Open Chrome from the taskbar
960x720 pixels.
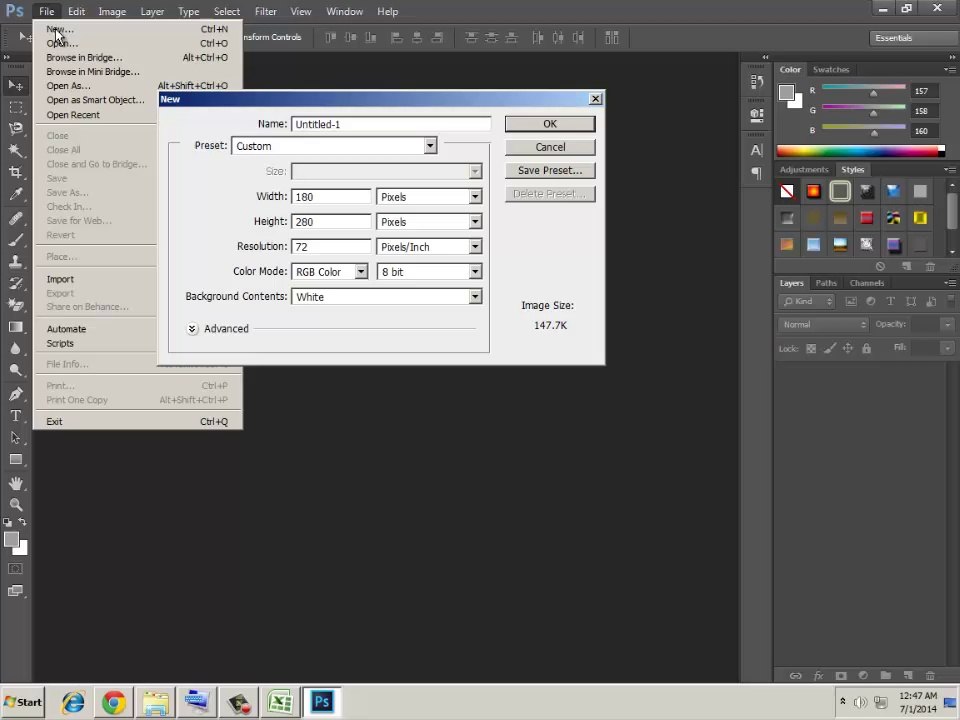114,702
